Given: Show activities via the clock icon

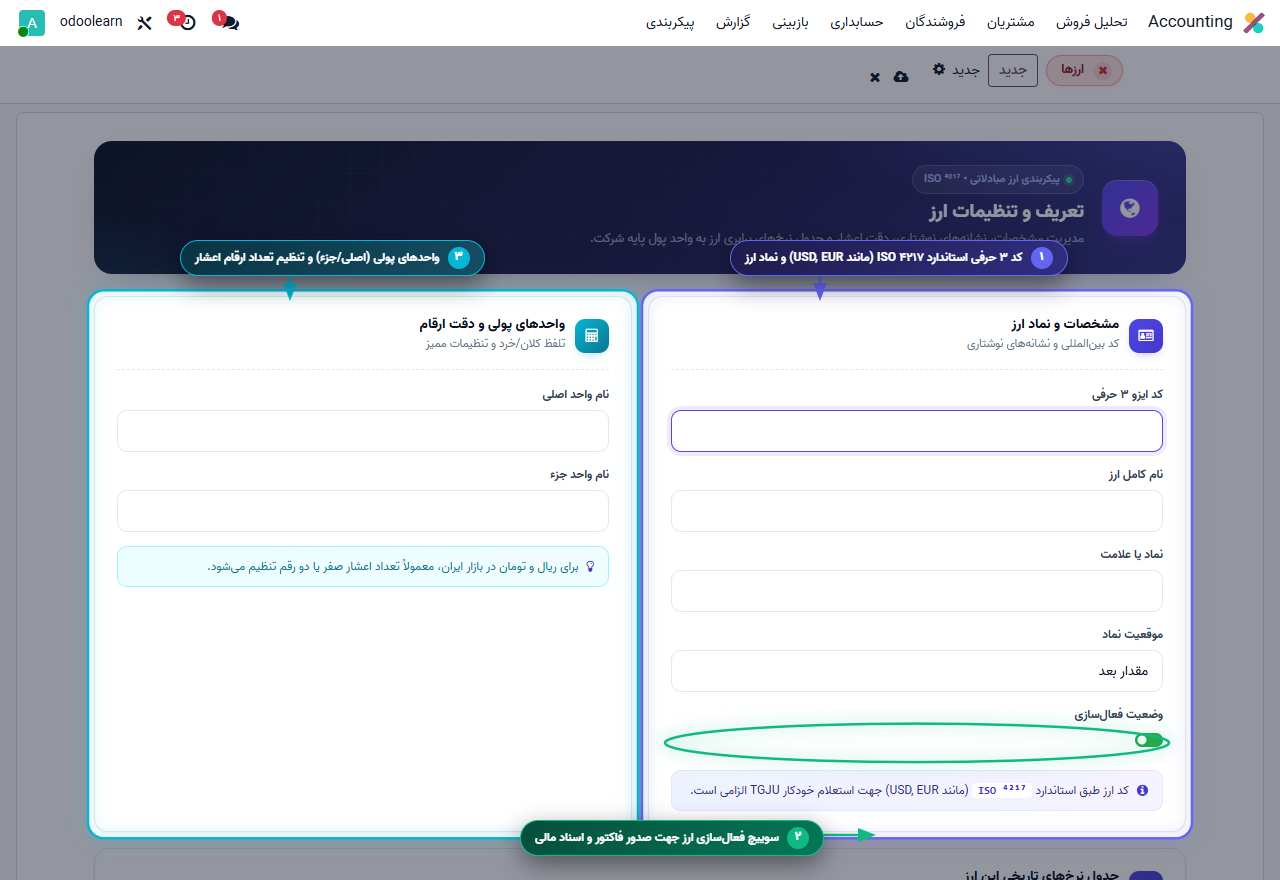Looking at the screenshot, I should 187,22.
